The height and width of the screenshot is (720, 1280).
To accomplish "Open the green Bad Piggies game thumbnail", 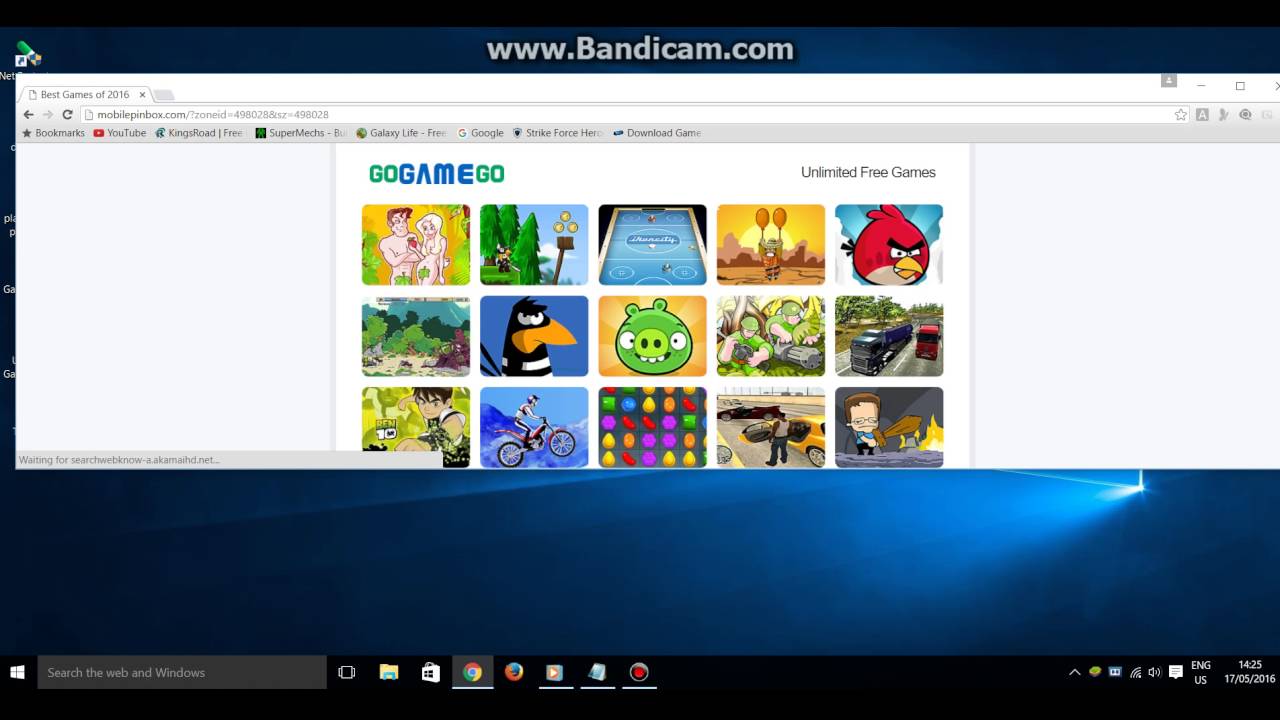I will coord(652,336).
